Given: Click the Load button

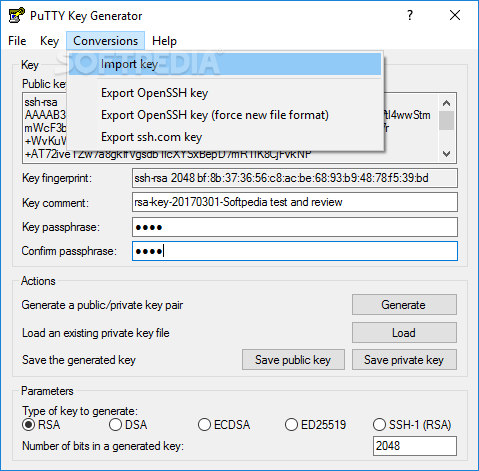Looking at the screenshot, I should click(404, 333).
